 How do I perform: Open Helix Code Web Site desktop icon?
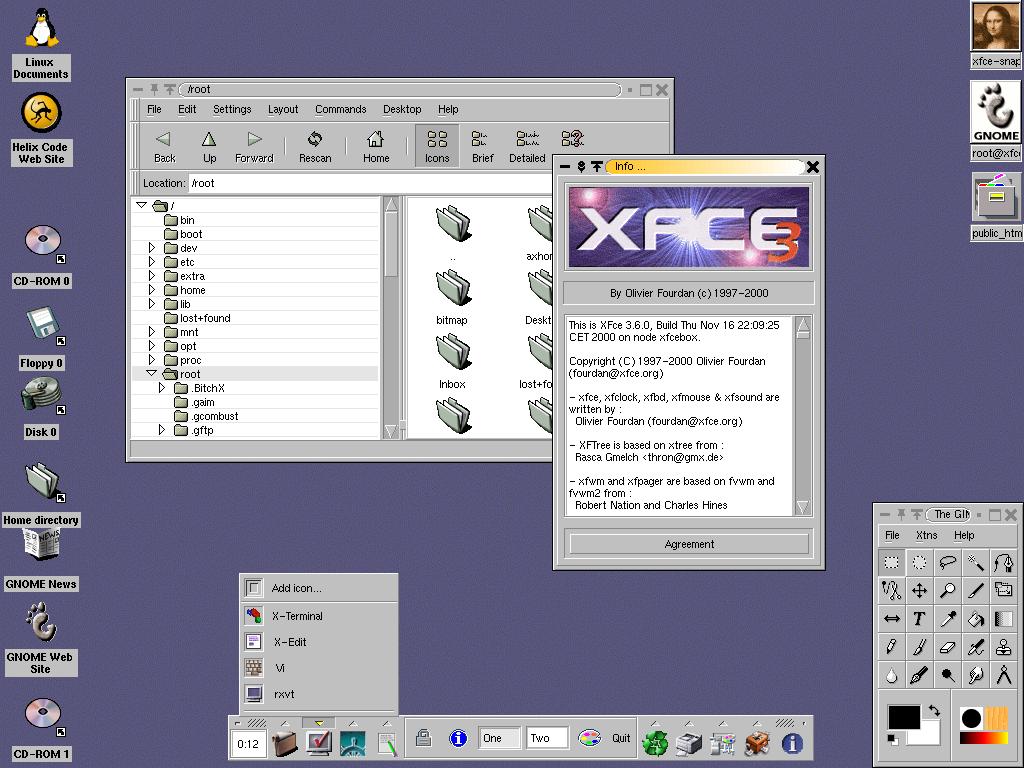point(41,129)
